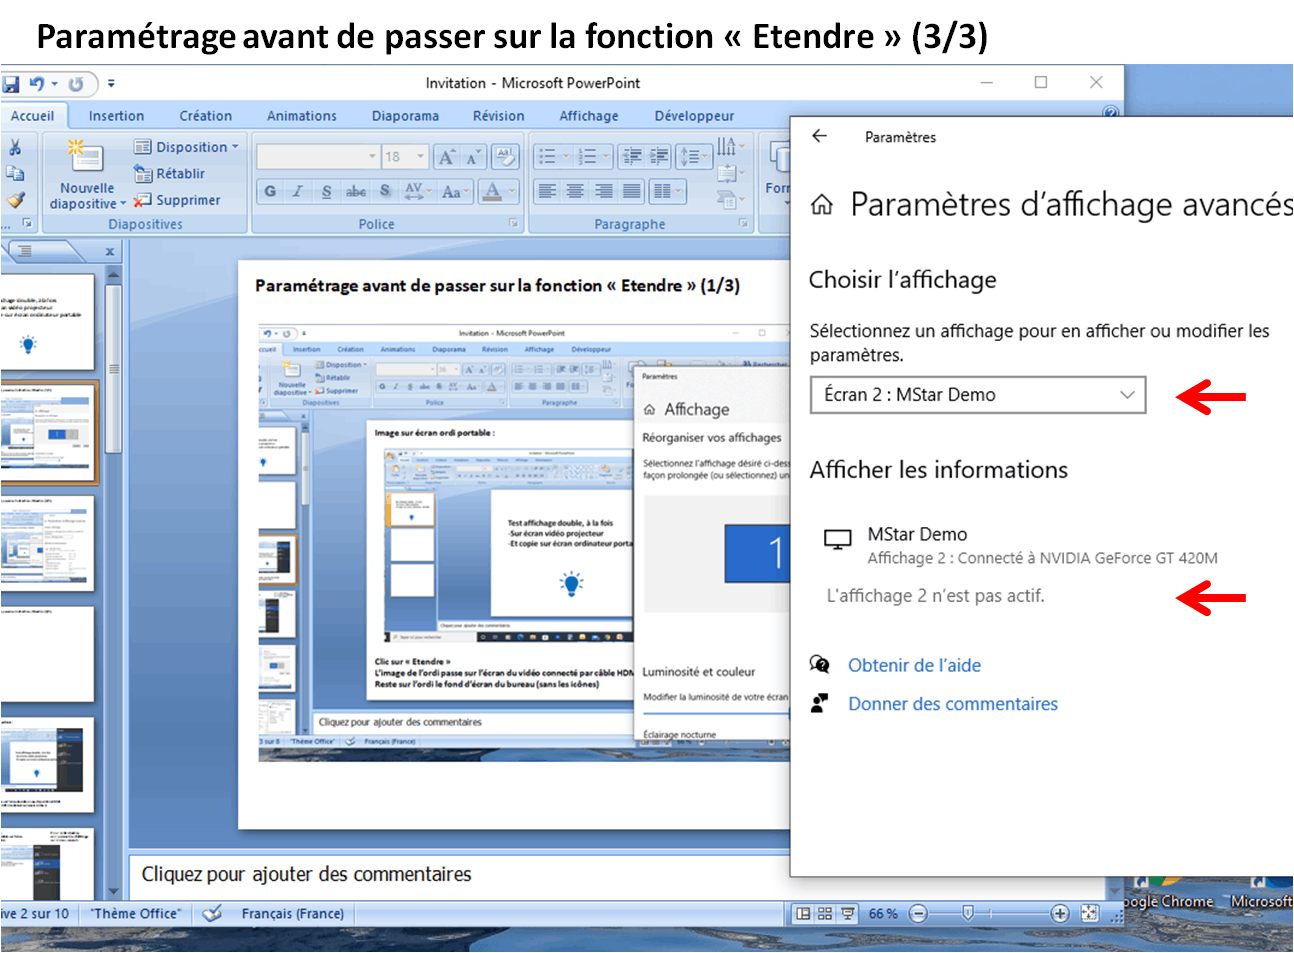The width and height of the screenshot is (1294, 953).
Task: Click the Columns icon in Paragraphe group
Action: coord(666,191)
